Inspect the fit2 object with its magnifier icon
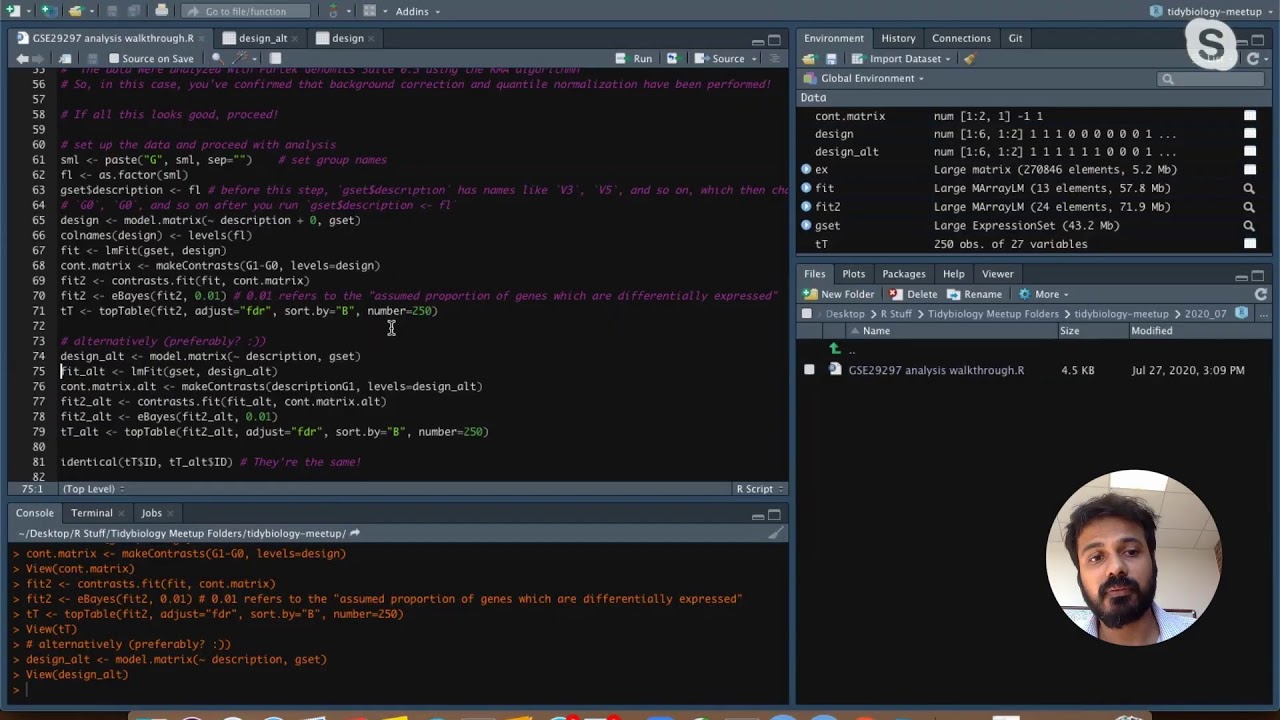 1249,207
